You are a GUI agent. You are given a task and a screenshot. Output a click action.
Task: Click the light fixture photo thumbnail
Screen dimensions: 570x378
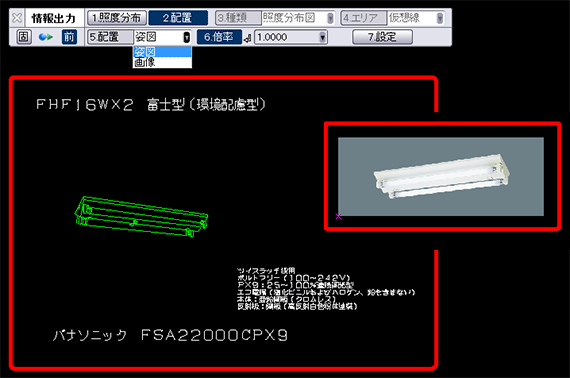[441, 177]
